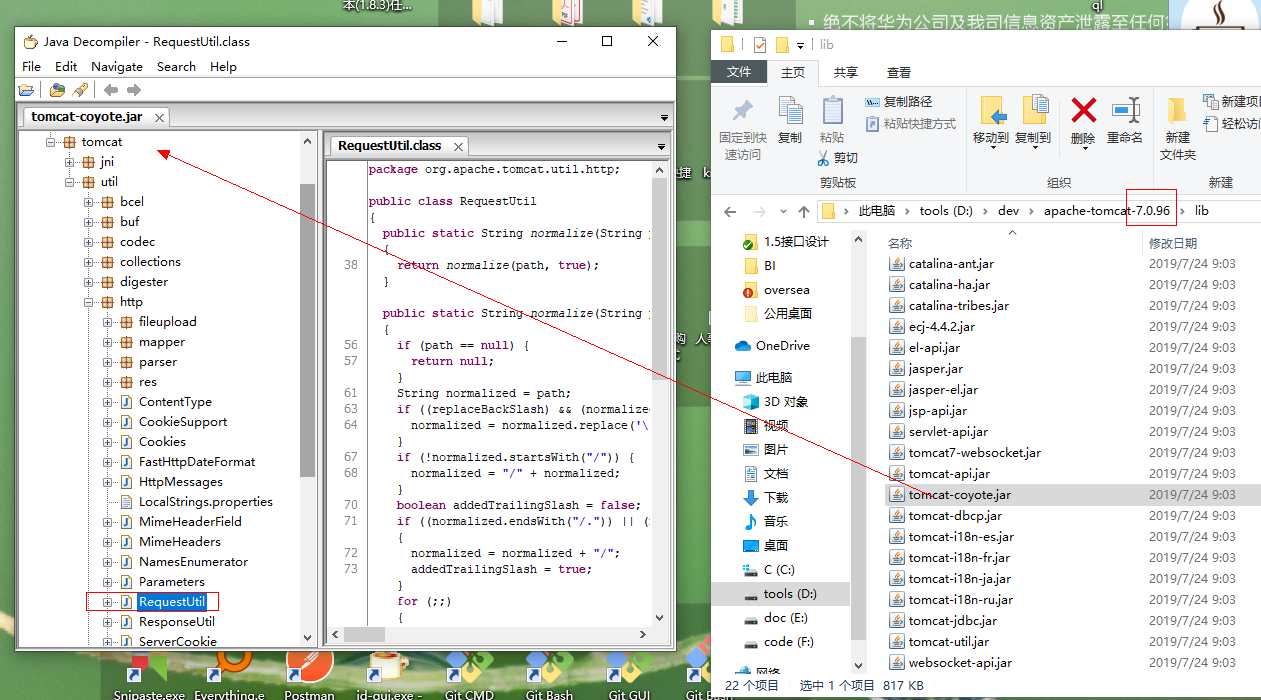Click 复制路径 in the ribbon
This screenshot has width=1261, height=700.
(x=898, y=101)
